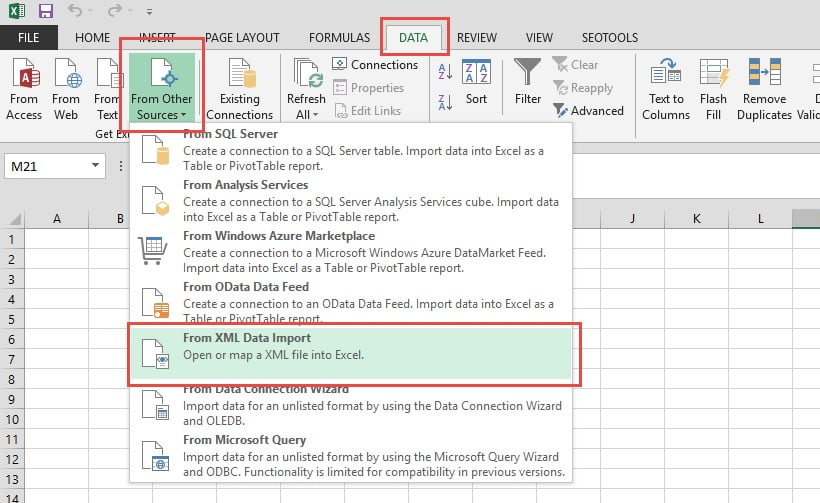Select row 5 header
820x503 pixels.
tap(12, 319)
